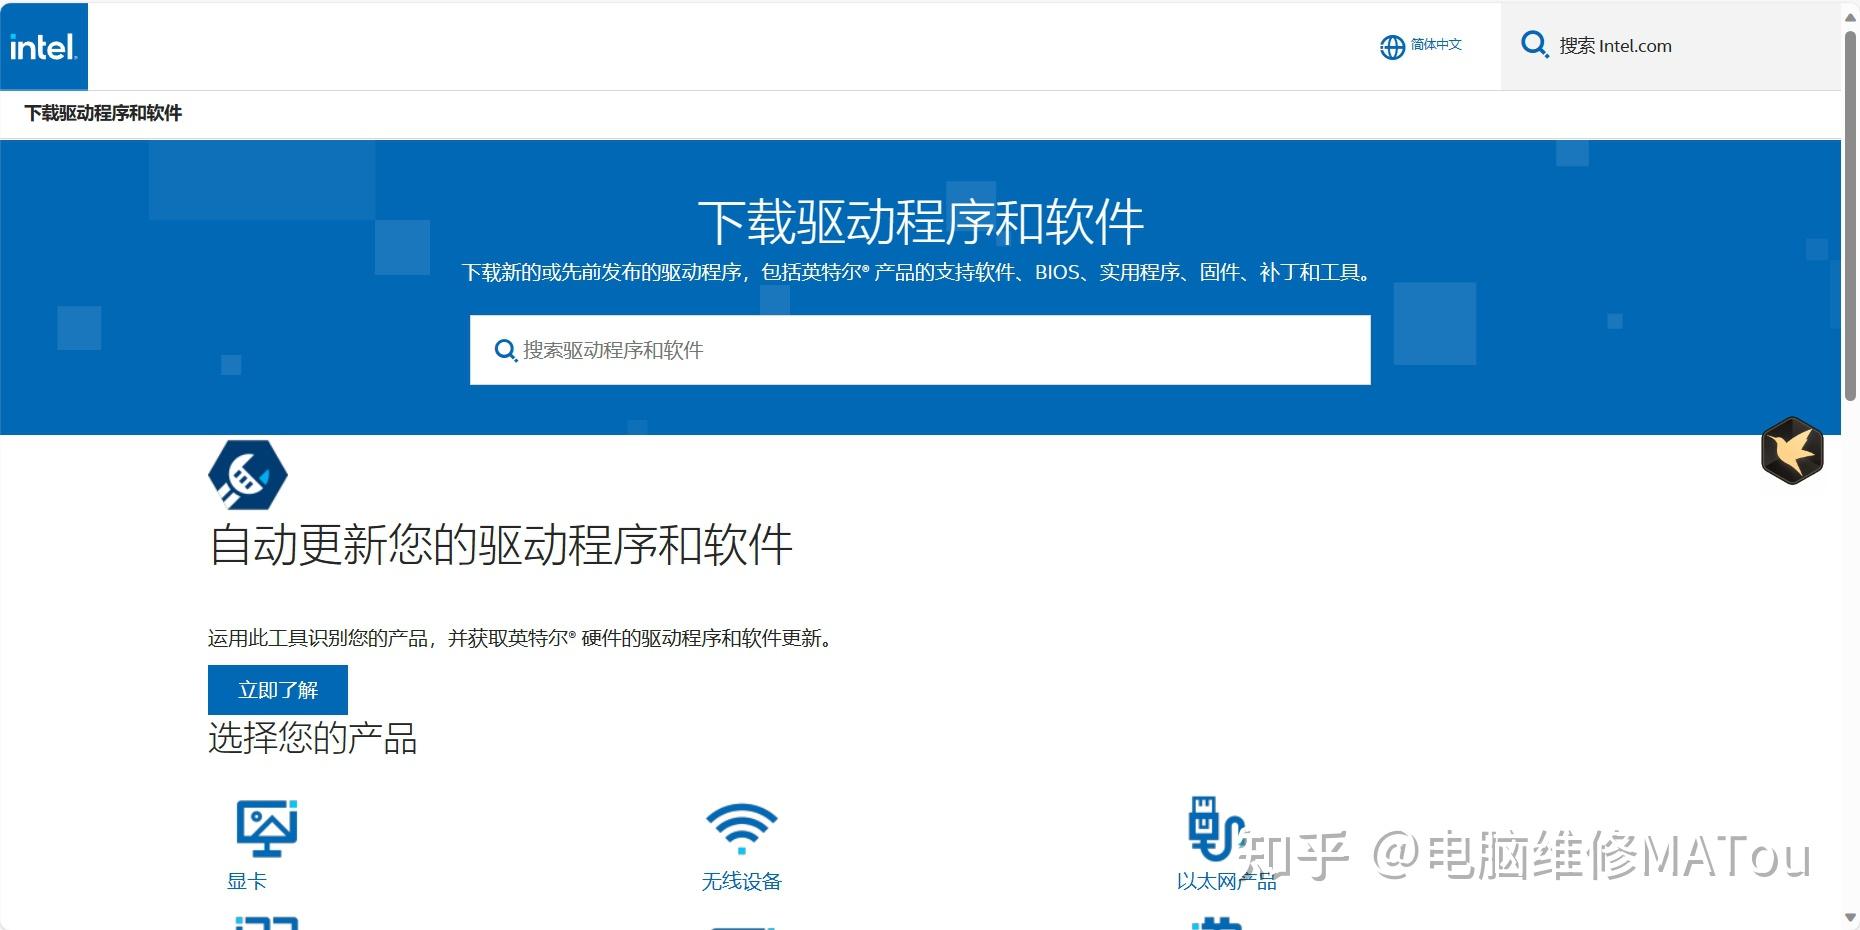Click the magnifier in driver search box

506,351
